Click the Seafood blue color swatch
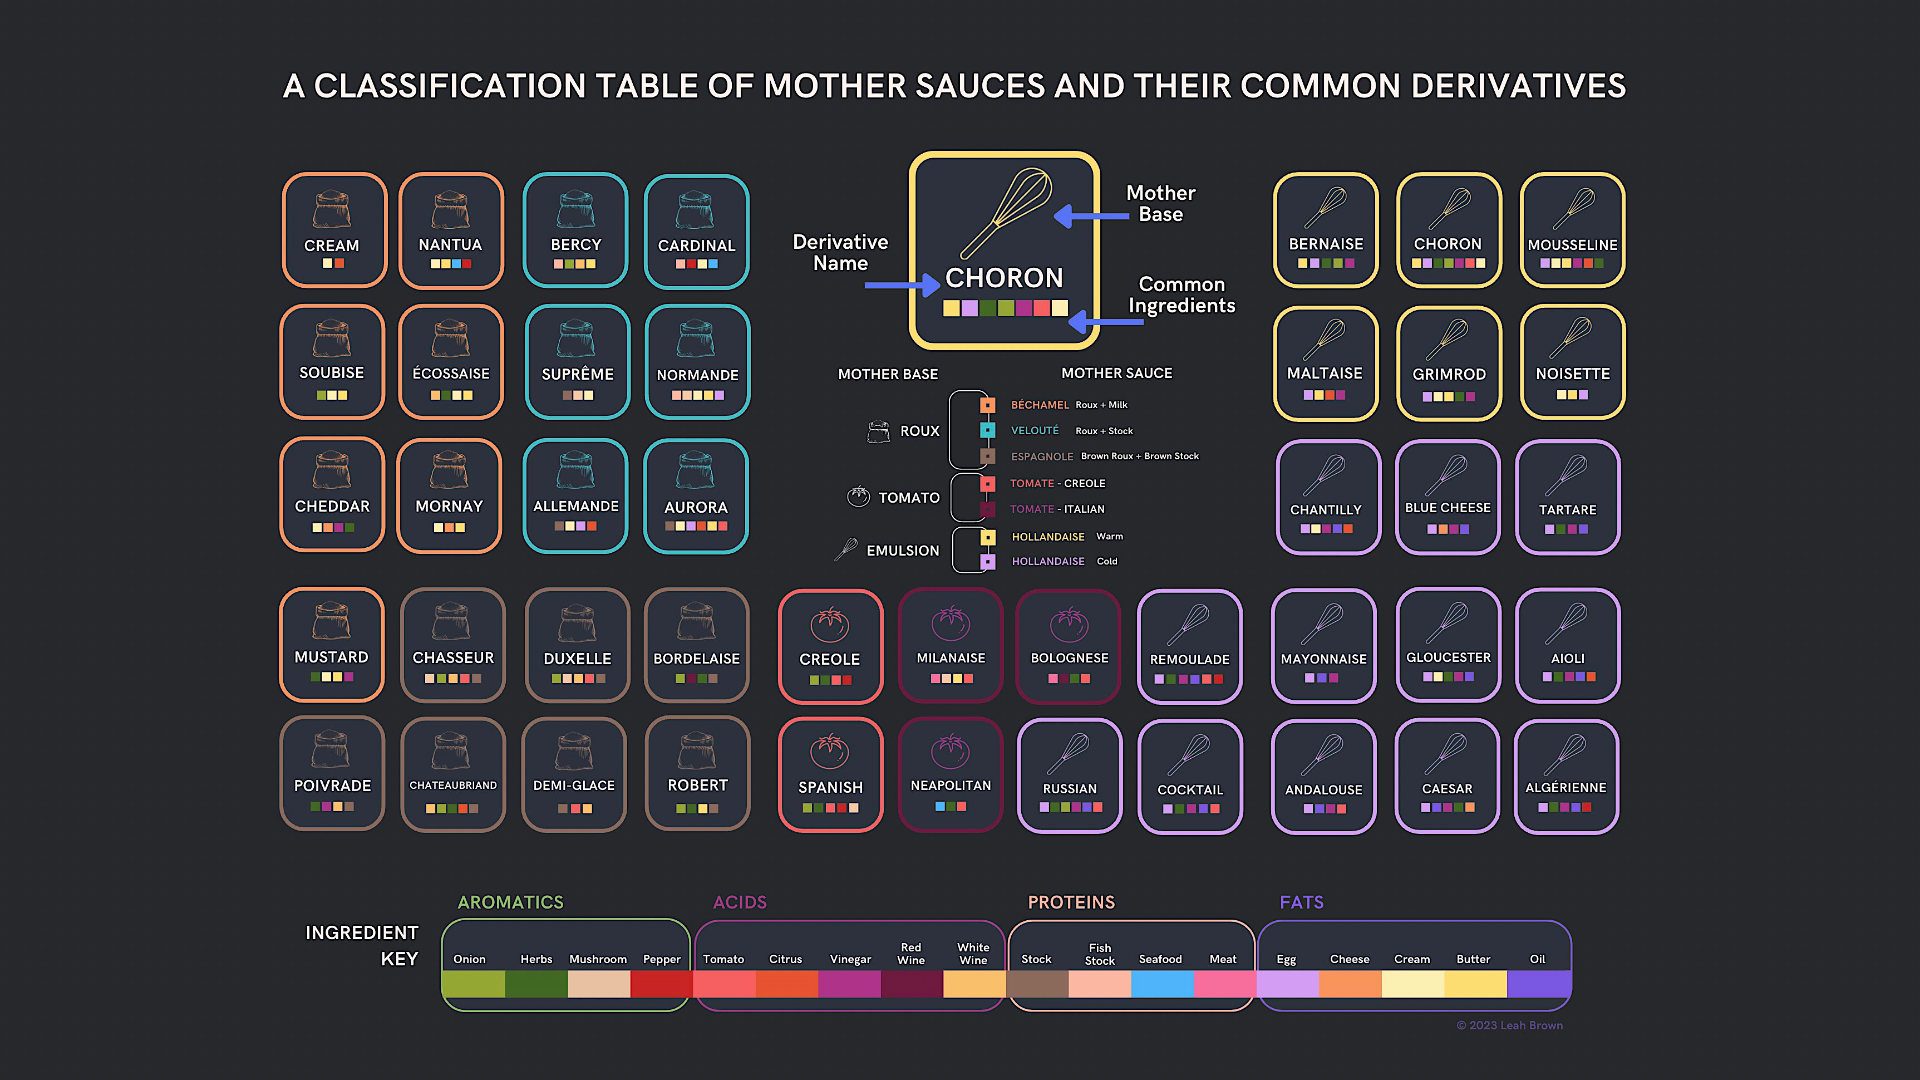1920x1080 pixels. click(1161, 984)
